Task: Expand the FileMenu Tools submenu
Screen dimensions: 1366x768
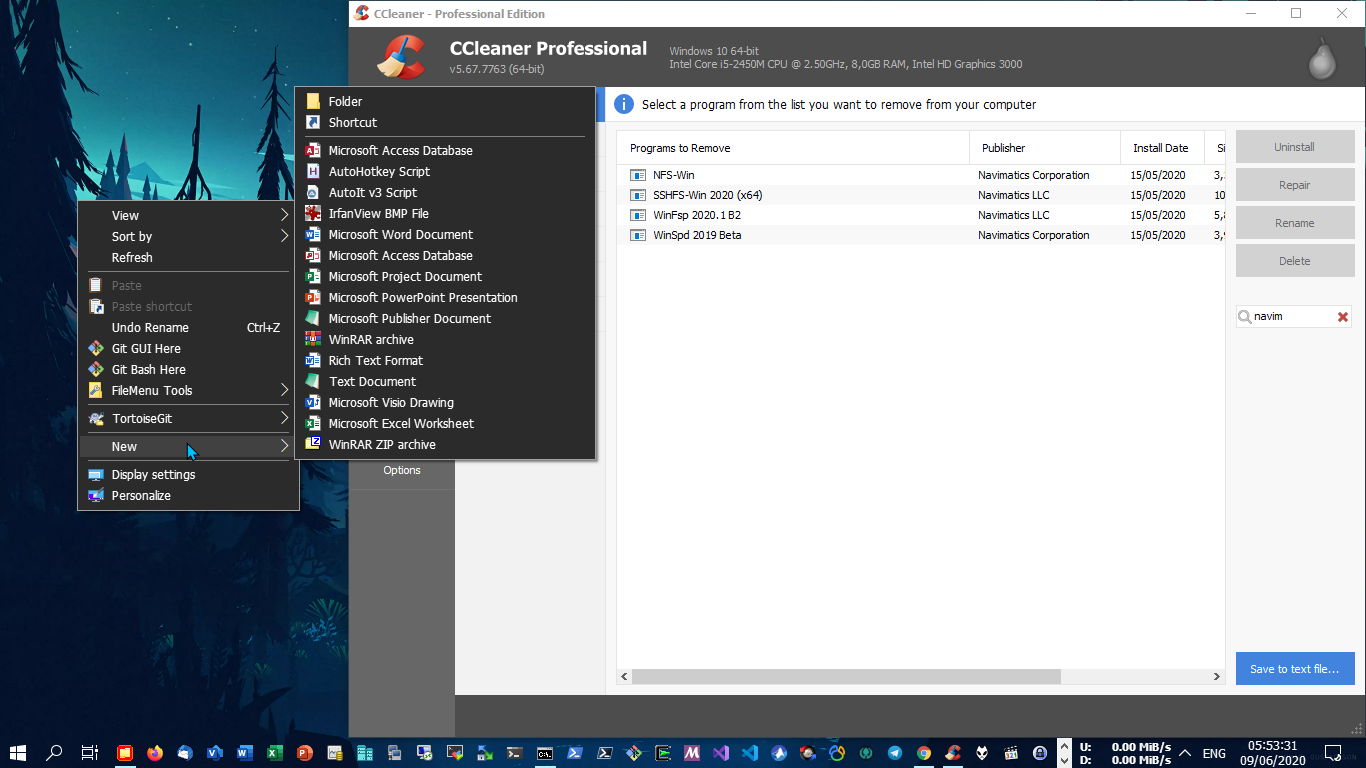Action: coord(188,390)
